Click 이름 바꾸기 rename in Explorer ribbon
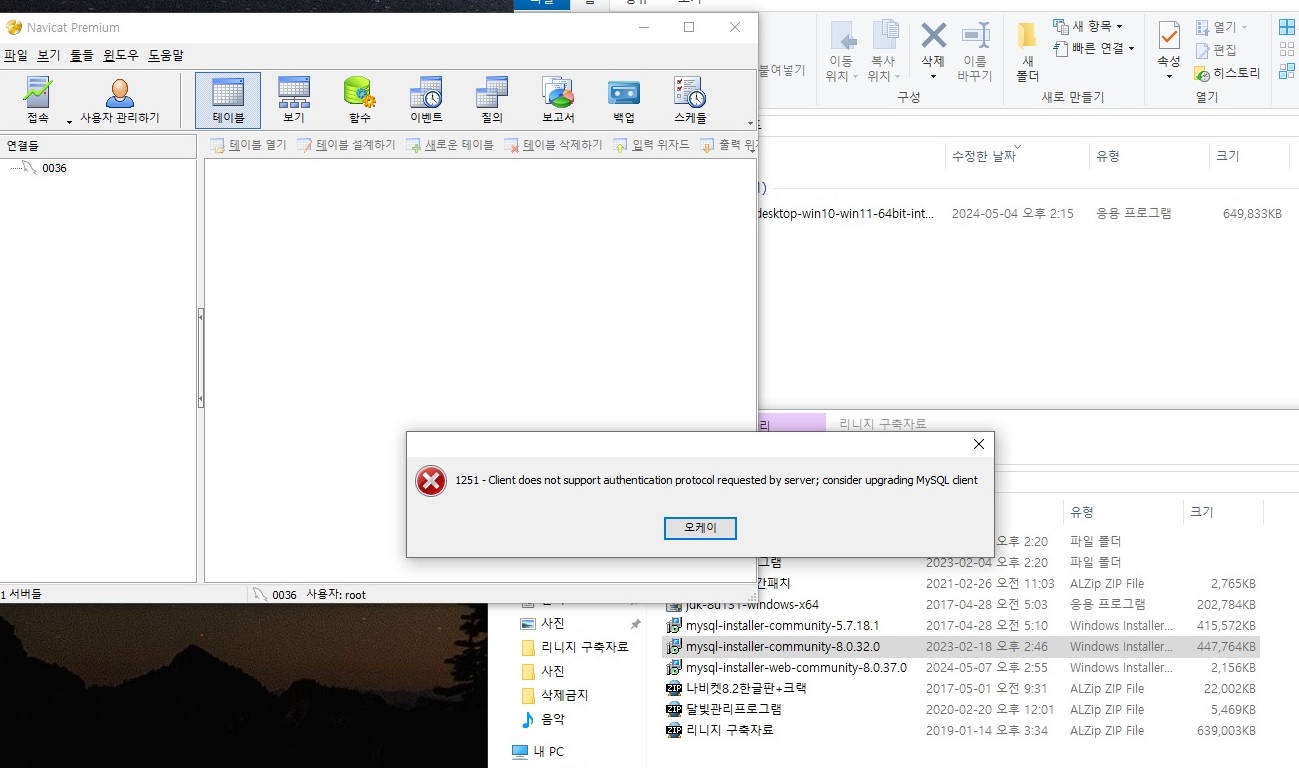Viewport: 1299px width, 768px height. coord(974,52)
